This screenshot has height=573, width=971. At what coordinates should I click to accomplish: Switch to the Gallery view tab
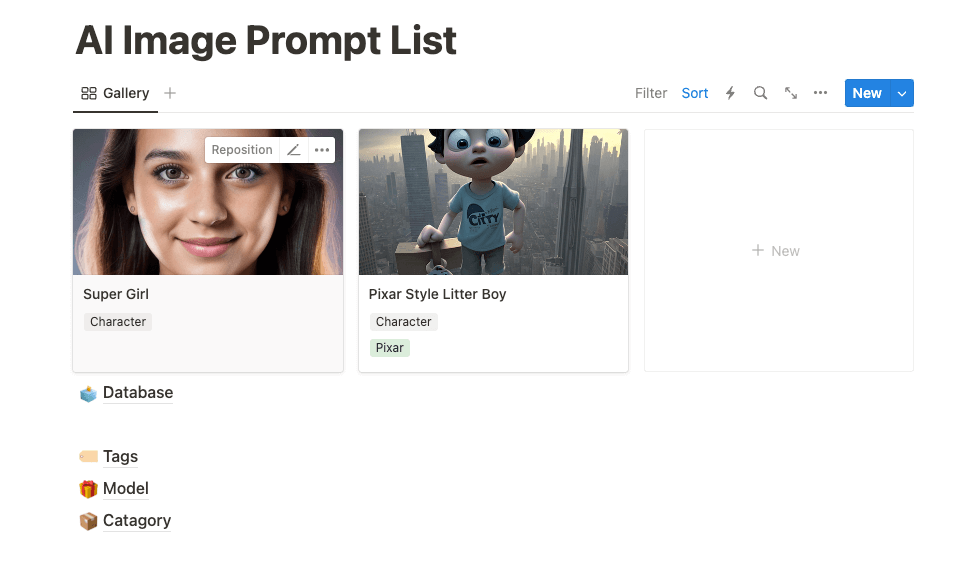[x=115, y=93]
